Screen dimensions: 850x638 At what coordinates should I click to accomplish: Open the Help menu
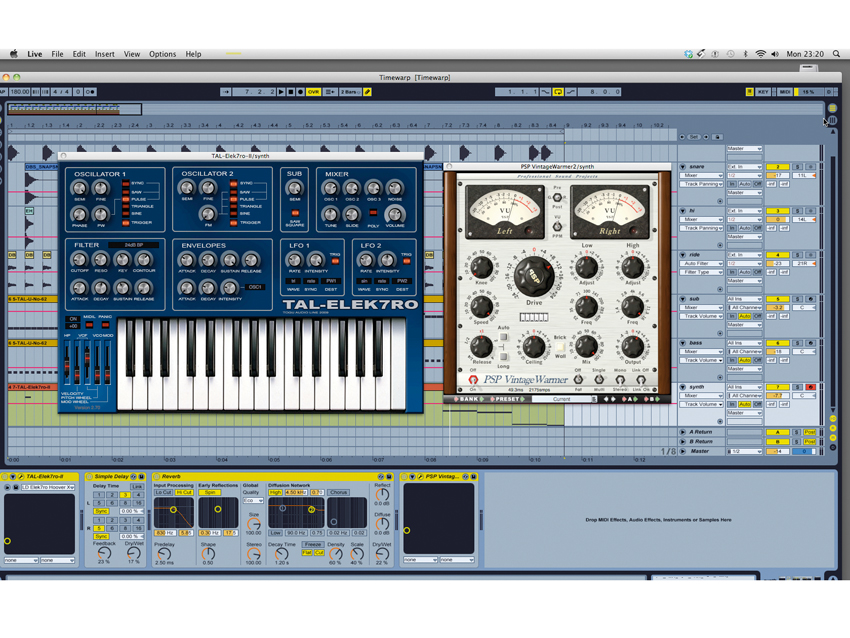click(x=193, y=54)
